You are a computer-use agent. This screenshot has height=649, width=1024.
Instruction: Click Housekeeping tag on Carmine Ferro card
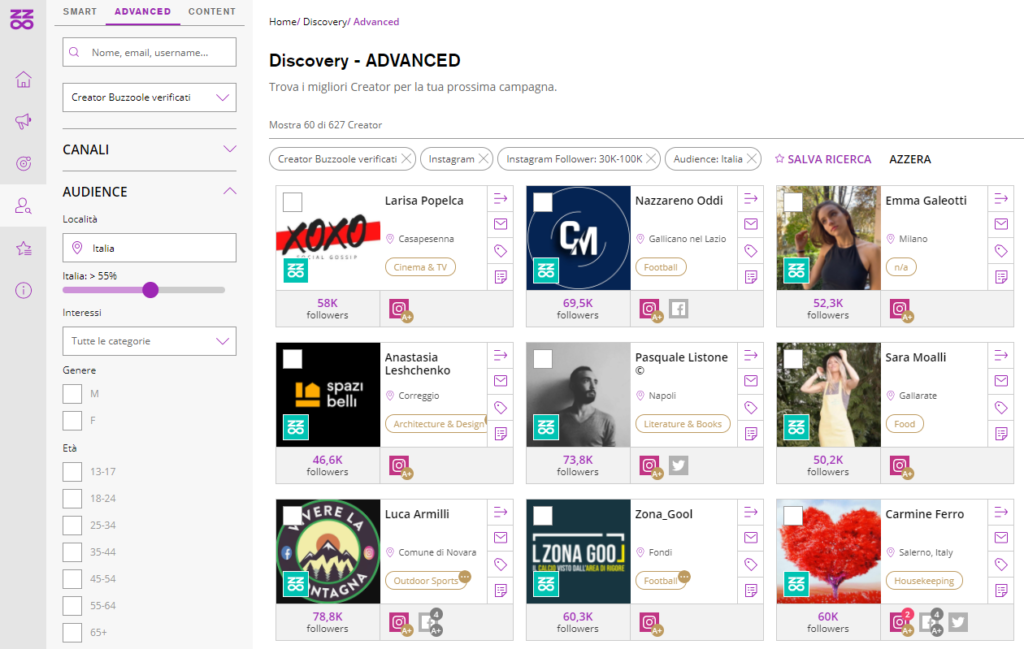(x=924, y=580)
